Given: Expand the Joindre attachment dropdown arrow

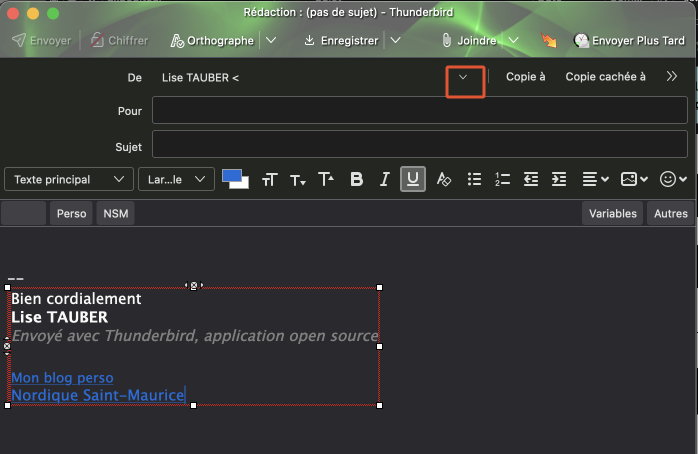Looking at the screenshot, I should tap(514, 41).
